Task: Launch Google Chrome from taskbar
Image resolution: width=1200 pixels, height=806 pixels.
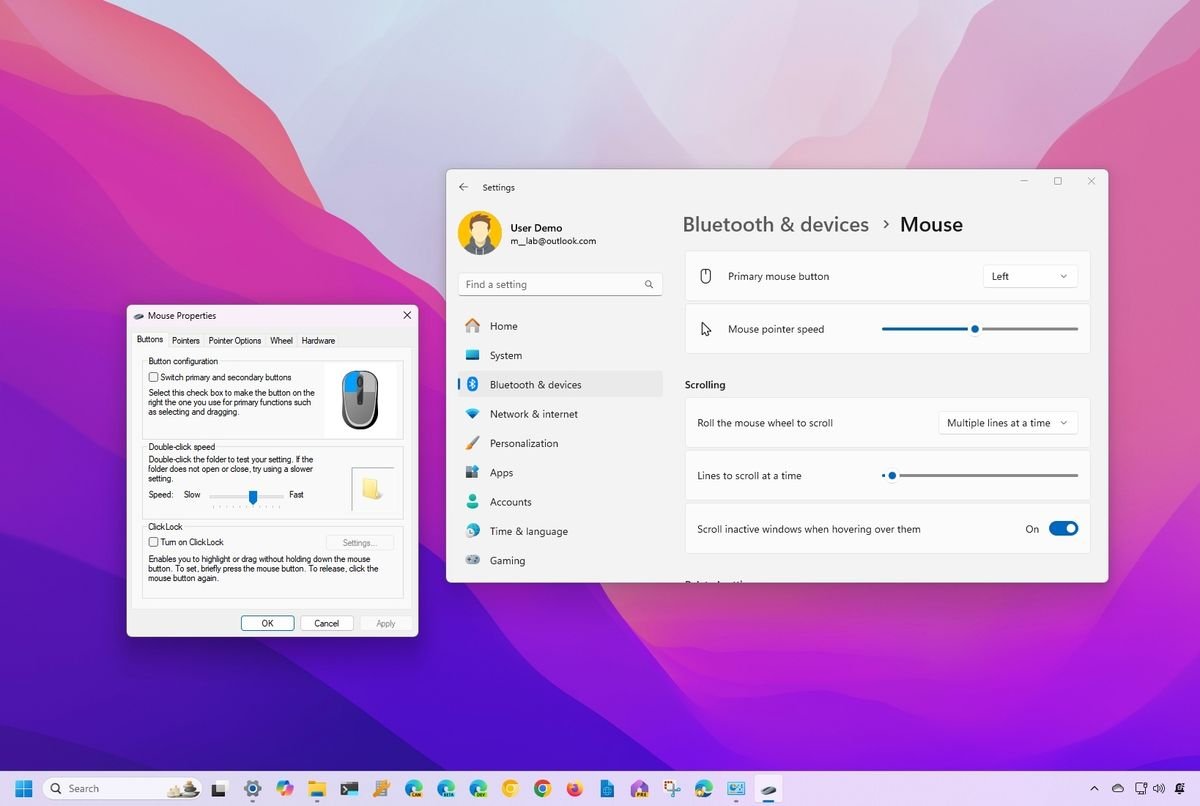Action: pyautogui.click(x=543, y=788)
